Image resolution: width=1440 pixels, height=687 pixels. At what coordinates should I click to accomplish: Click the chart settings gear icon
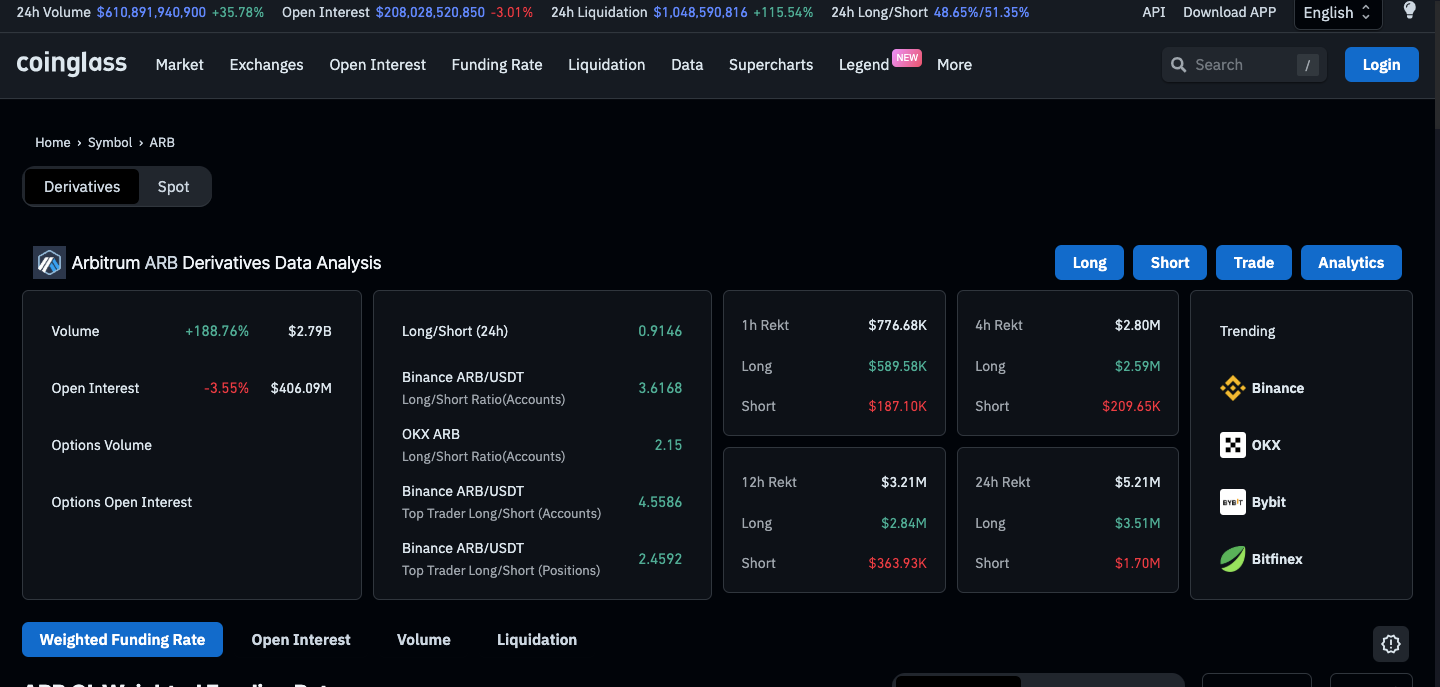[x=1390, y=644]
